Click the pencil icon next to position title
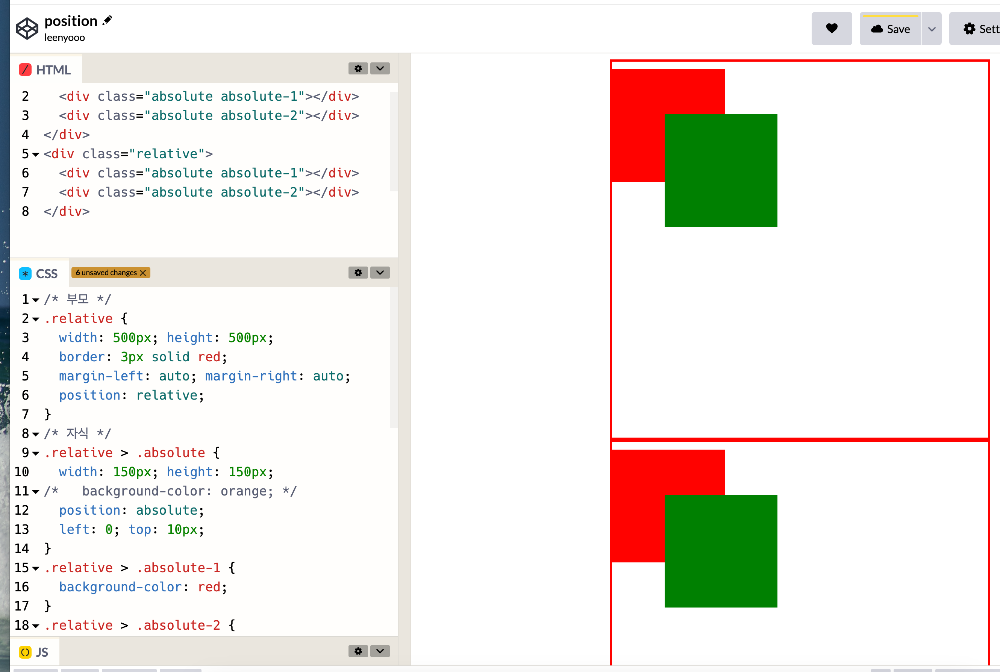Screen dimensions: 1000x672 pos(107,20)
